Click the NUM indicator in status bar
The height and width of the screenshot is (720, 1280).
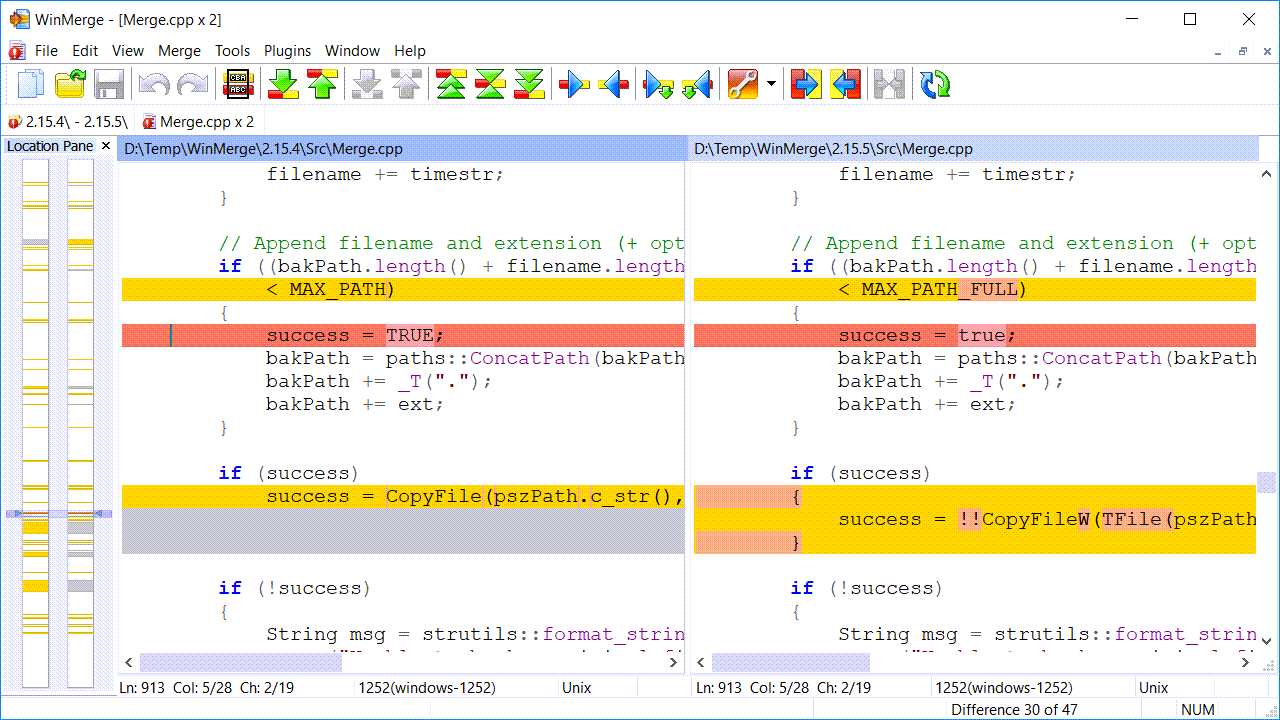click(1198, 710)
